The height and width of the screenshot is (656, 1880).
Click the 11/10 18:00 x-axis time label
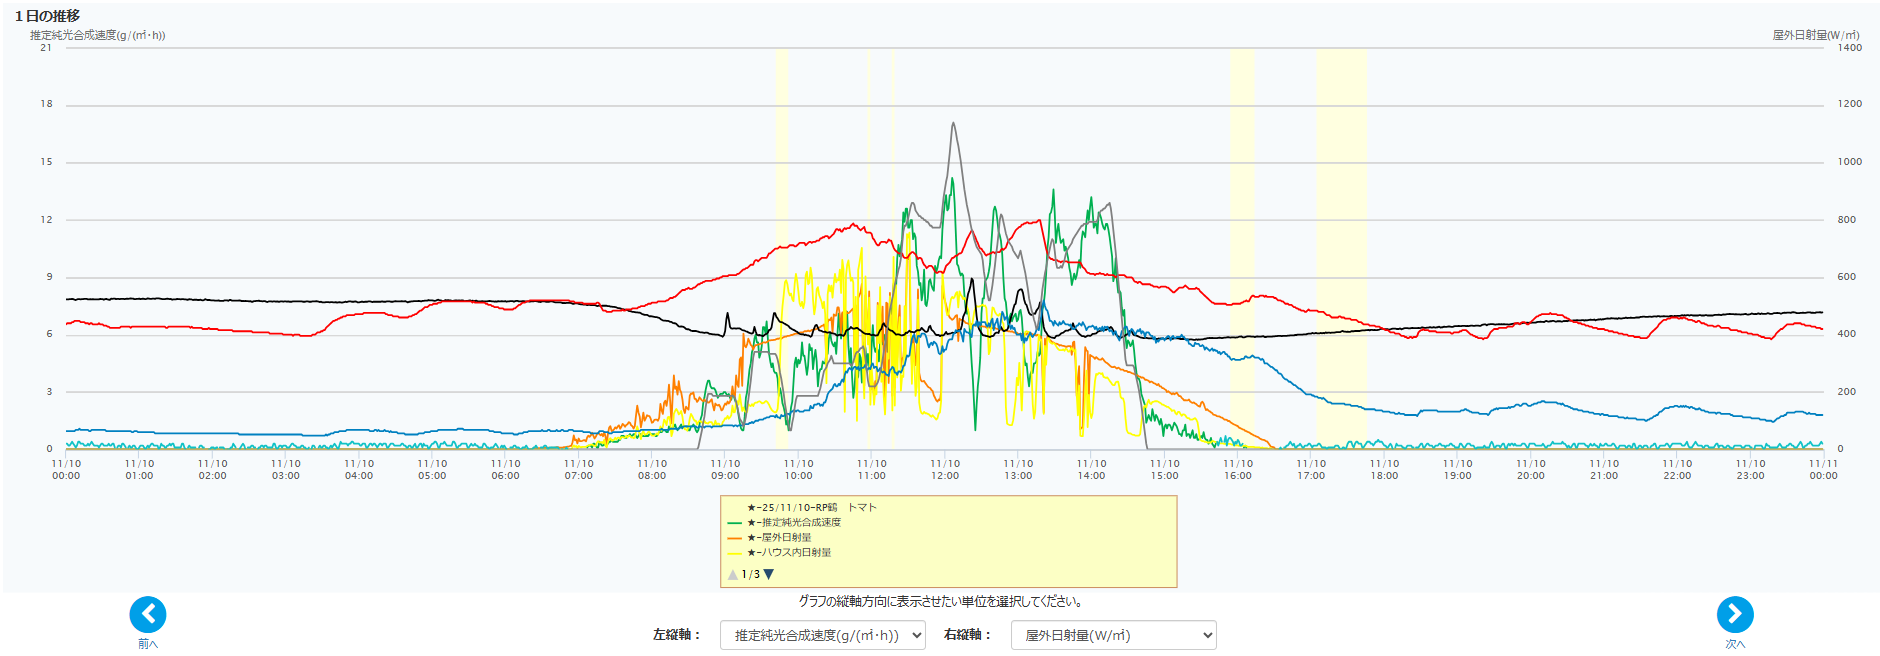pos(1384,470)
